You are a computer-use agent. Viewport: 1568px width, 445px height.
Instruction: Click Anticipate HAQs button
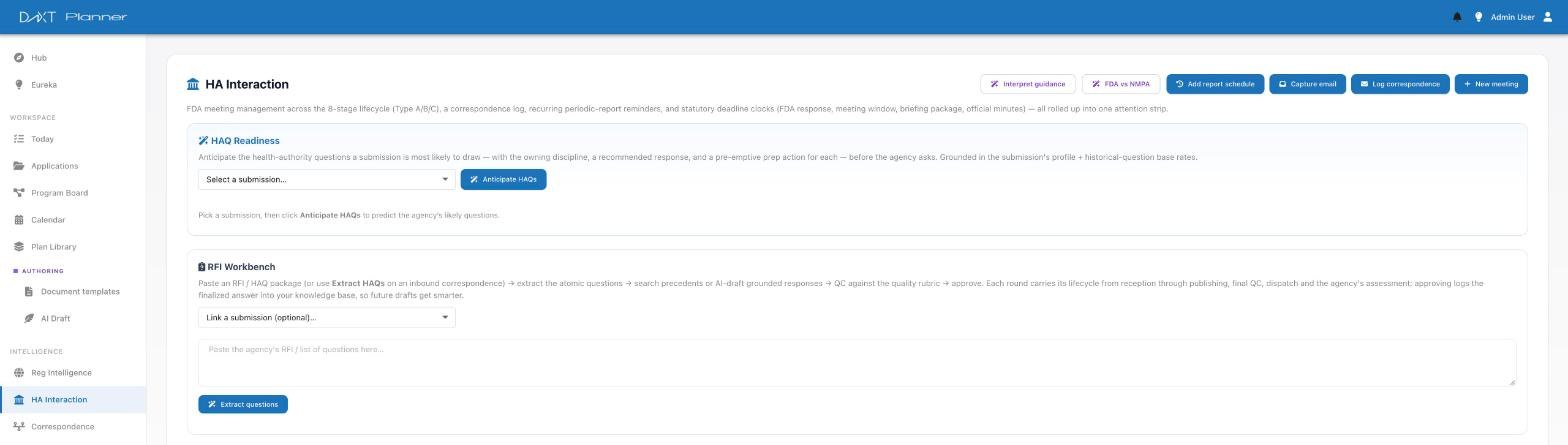coord(503,179)
